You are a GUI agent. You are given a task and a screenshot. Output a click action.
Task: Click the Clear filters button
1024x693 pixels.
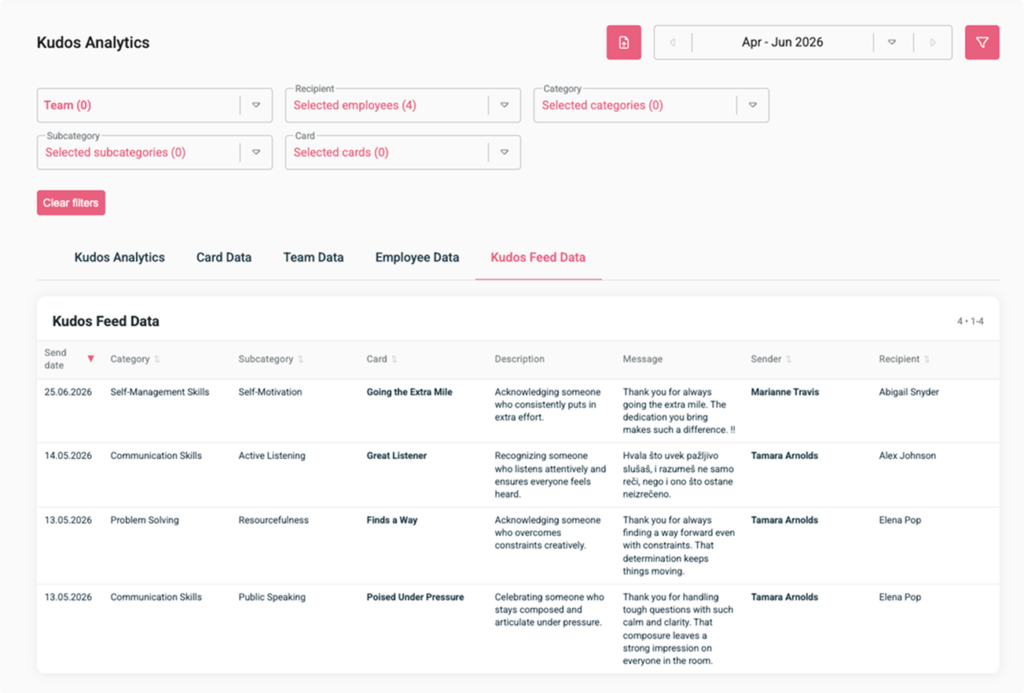[x=71, y=202]
